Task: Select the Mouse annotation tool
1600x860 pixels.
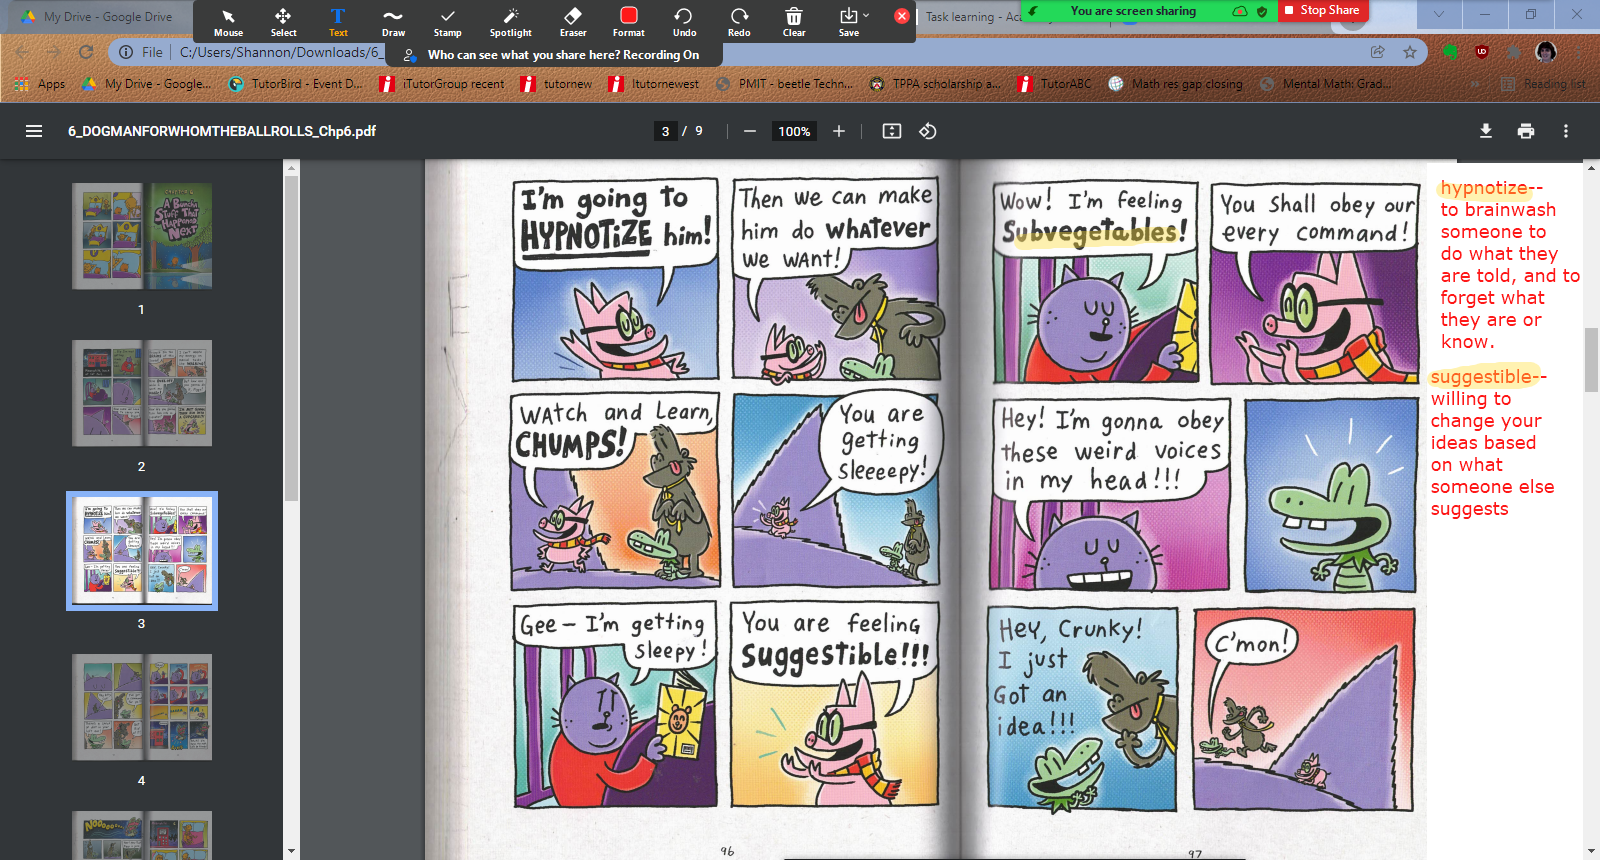Action: (228, 22)
